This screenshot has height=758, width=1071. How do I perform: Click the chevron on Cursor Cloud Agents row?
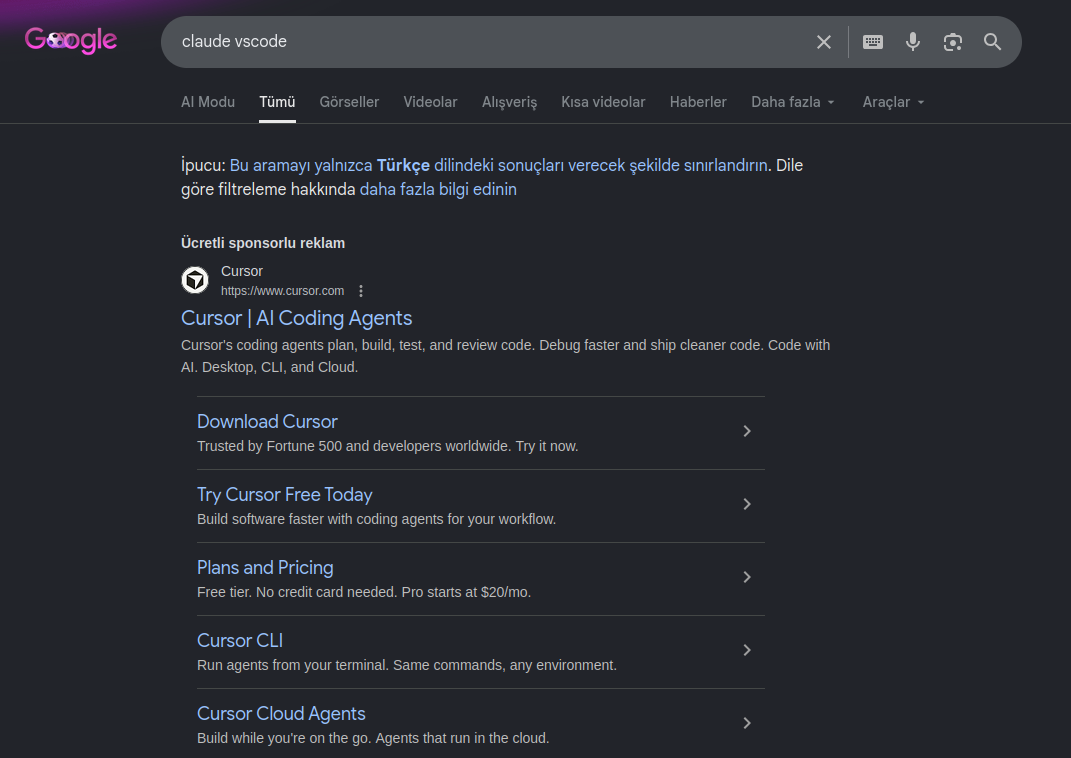point(747,723)
